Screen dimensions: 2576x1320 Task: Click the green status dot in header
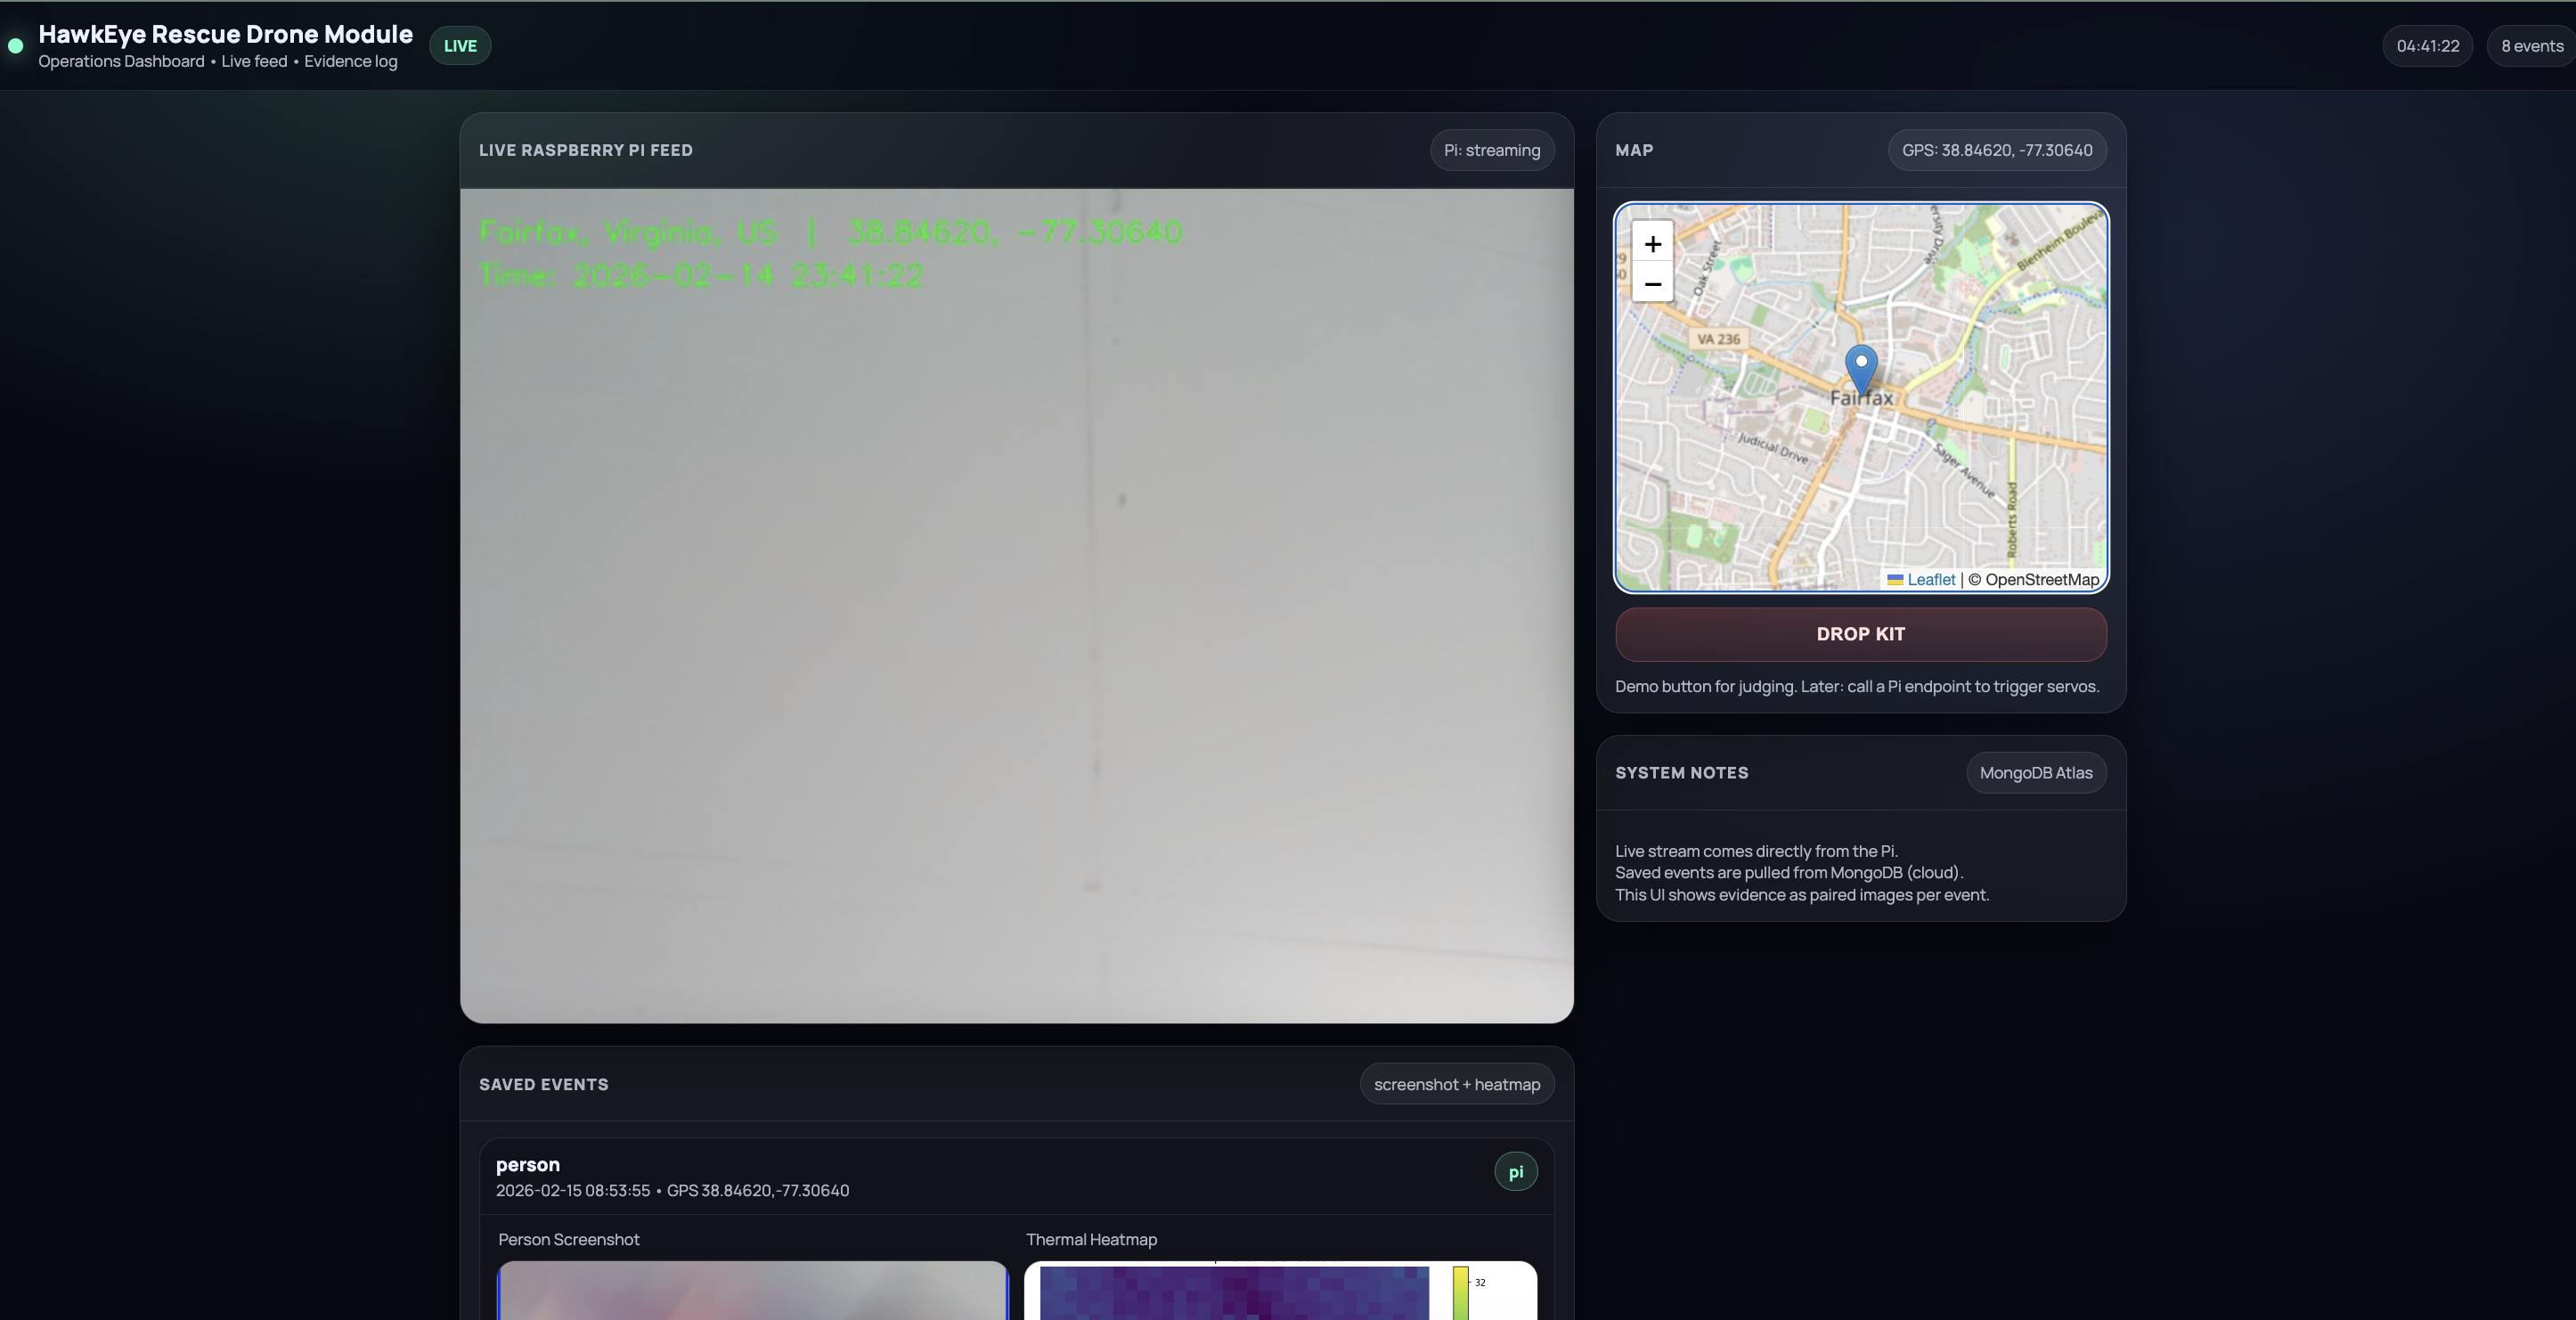tap(16, 46)
